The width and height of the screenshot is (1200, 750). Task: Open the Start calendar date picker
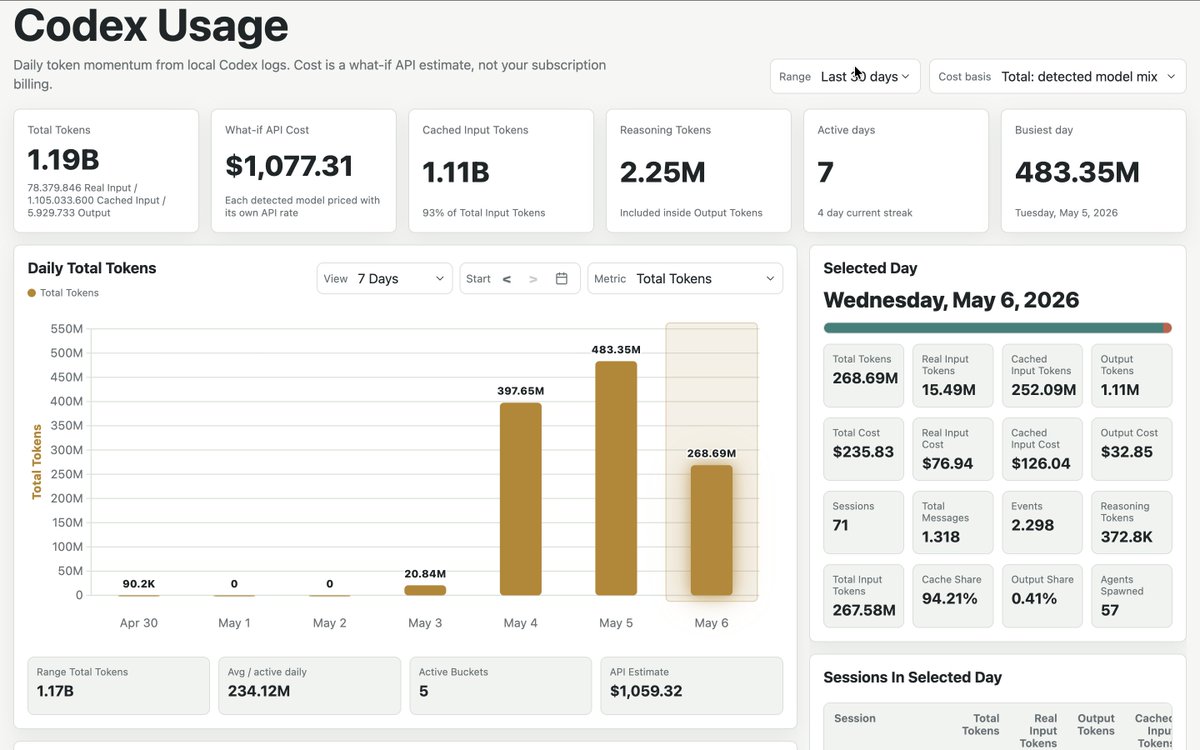(562, 279)
